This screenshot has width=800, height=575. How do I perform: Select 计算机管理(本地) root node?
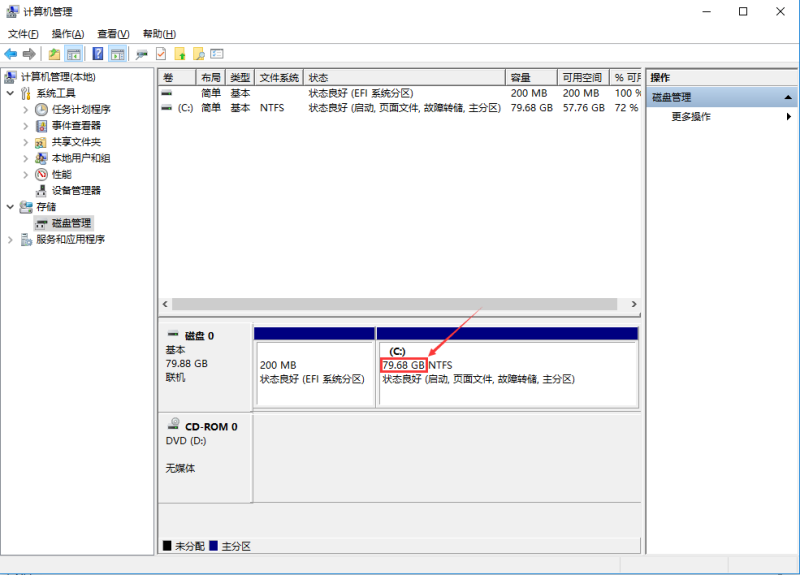pyautogui.click(x=58, y=77)
